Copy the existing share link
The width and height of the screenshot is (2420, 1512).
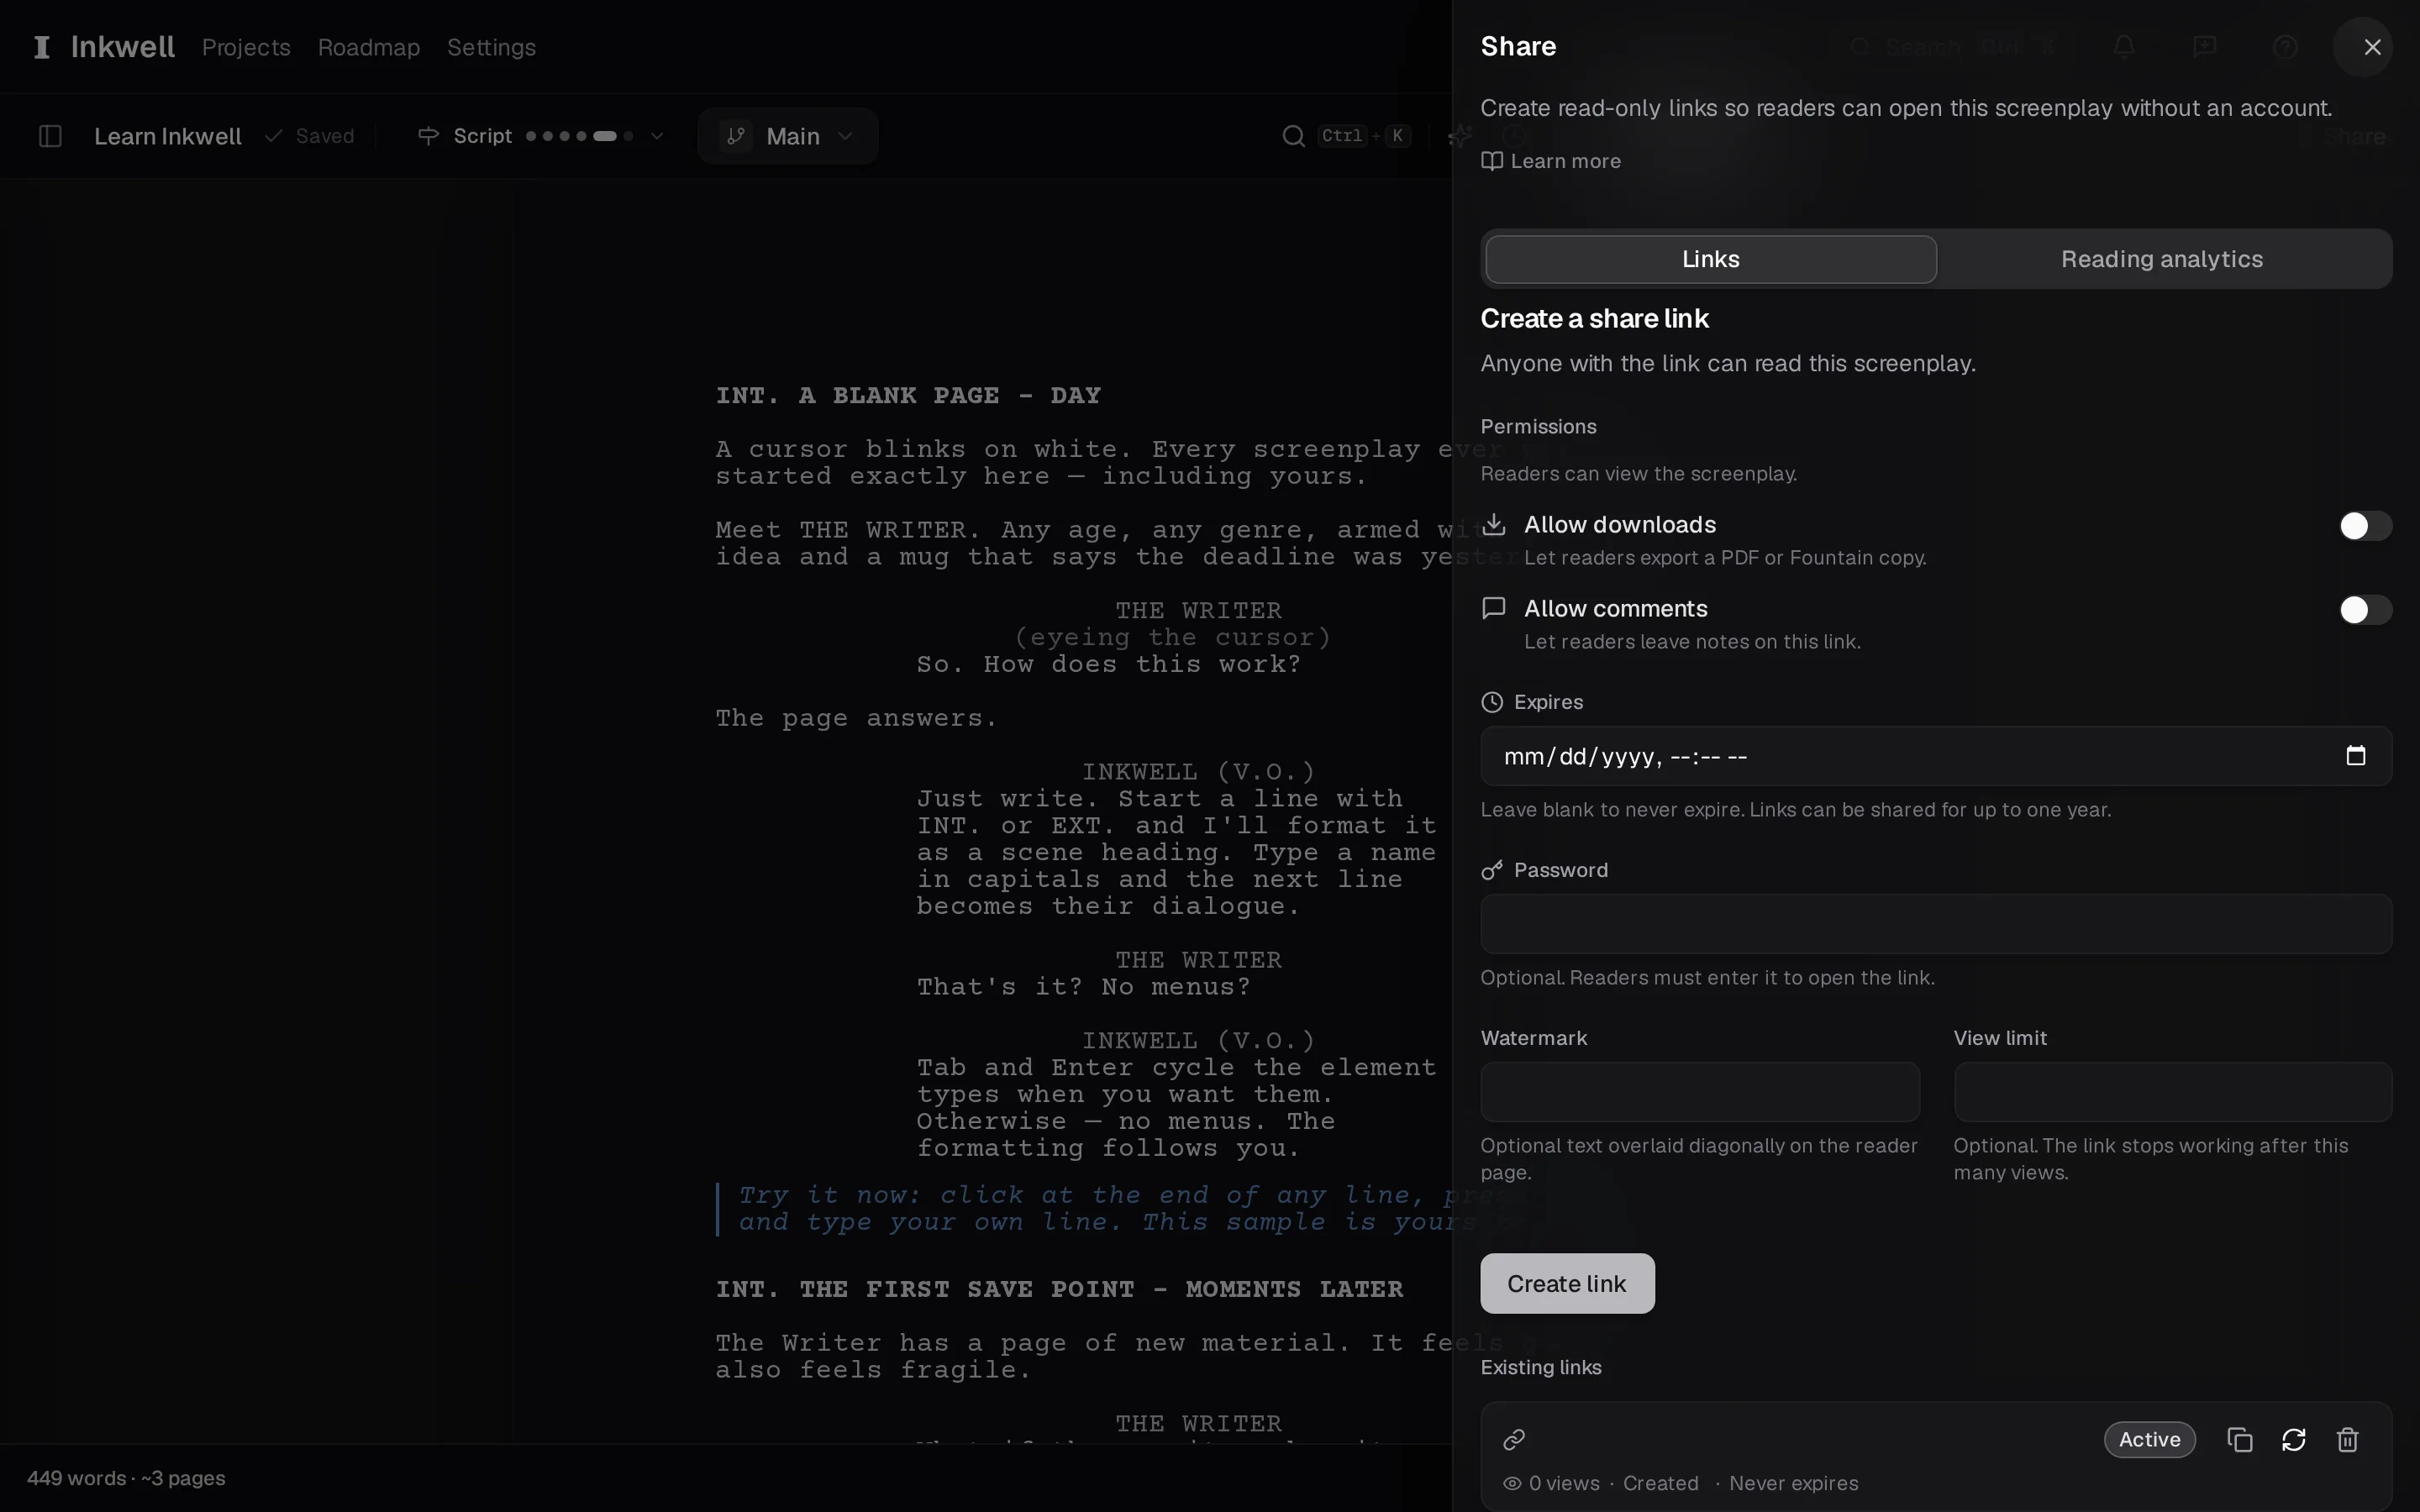pos(2240,1439)
